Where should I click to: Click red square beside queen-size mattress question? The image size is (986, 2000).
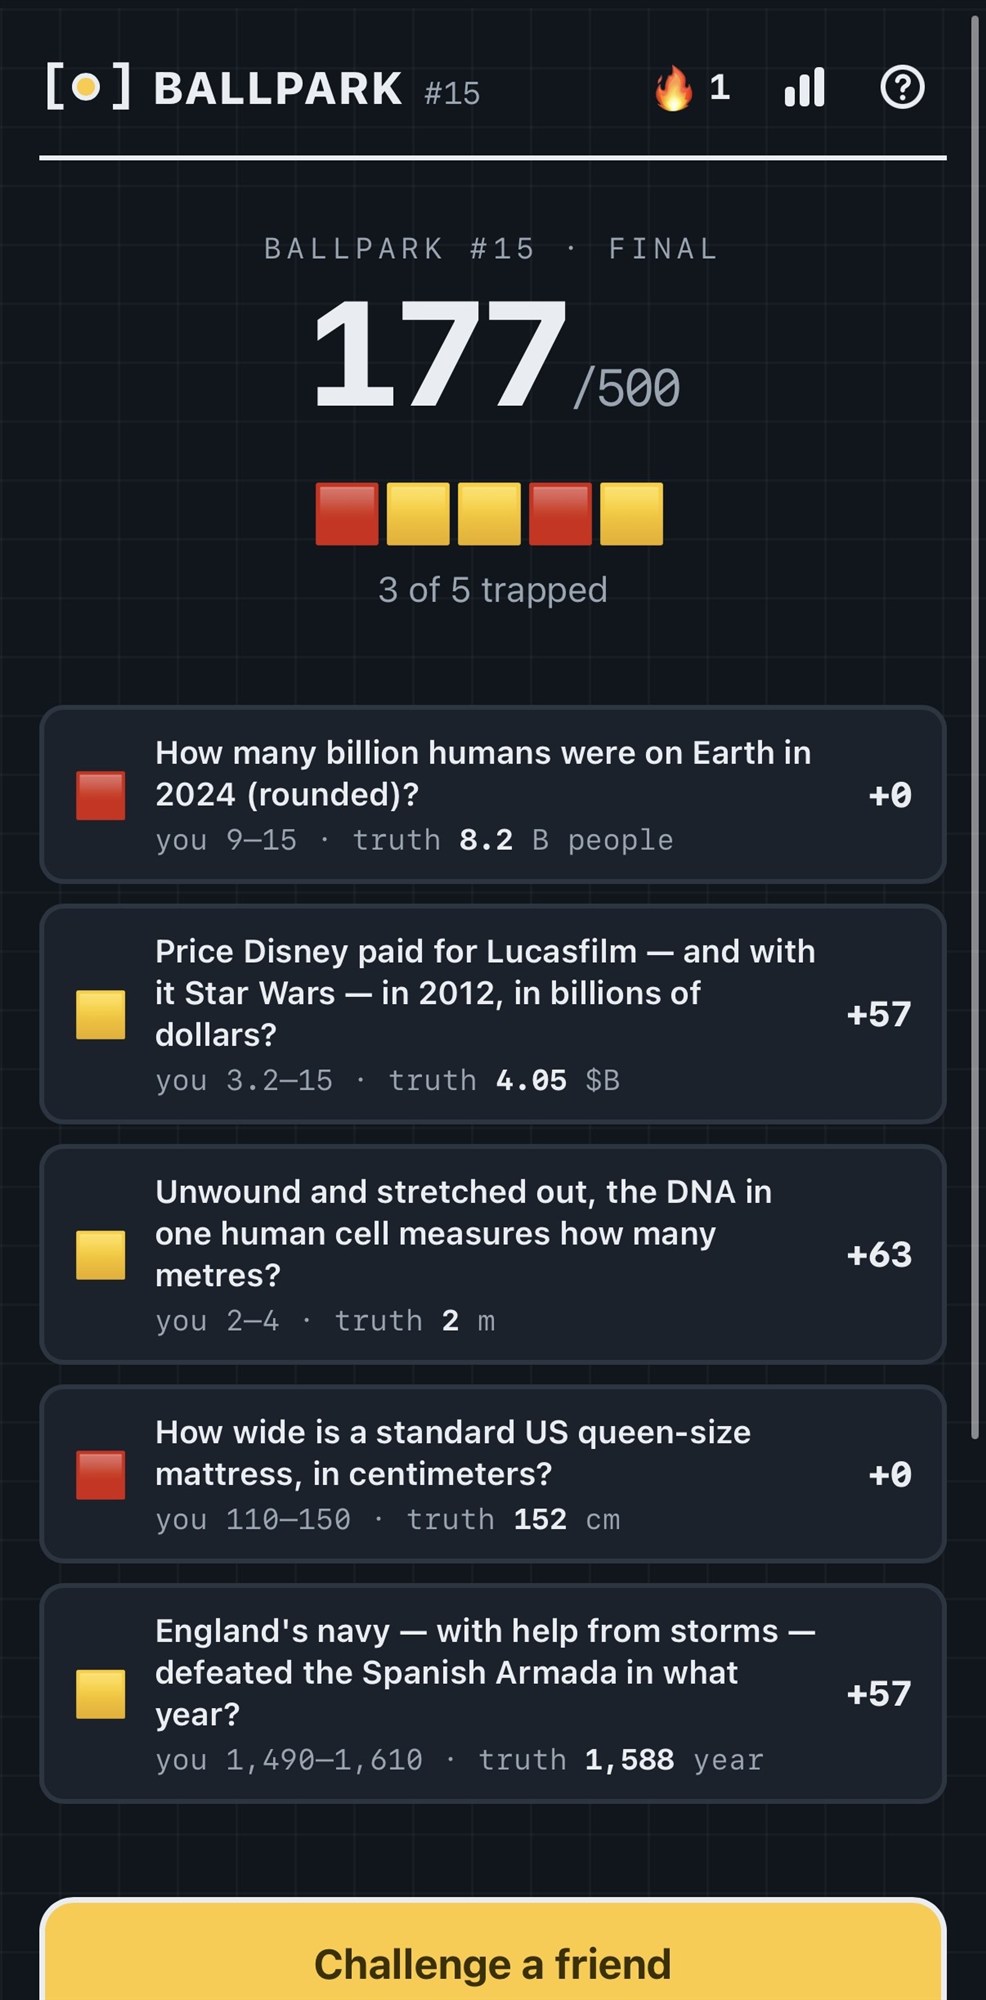pos(101,1475)
